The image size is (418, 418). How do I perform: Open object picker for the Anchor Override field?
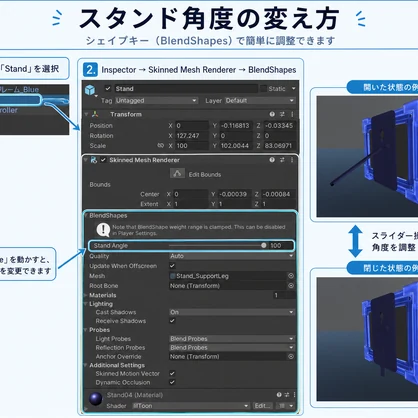click(x=291, y=357)
